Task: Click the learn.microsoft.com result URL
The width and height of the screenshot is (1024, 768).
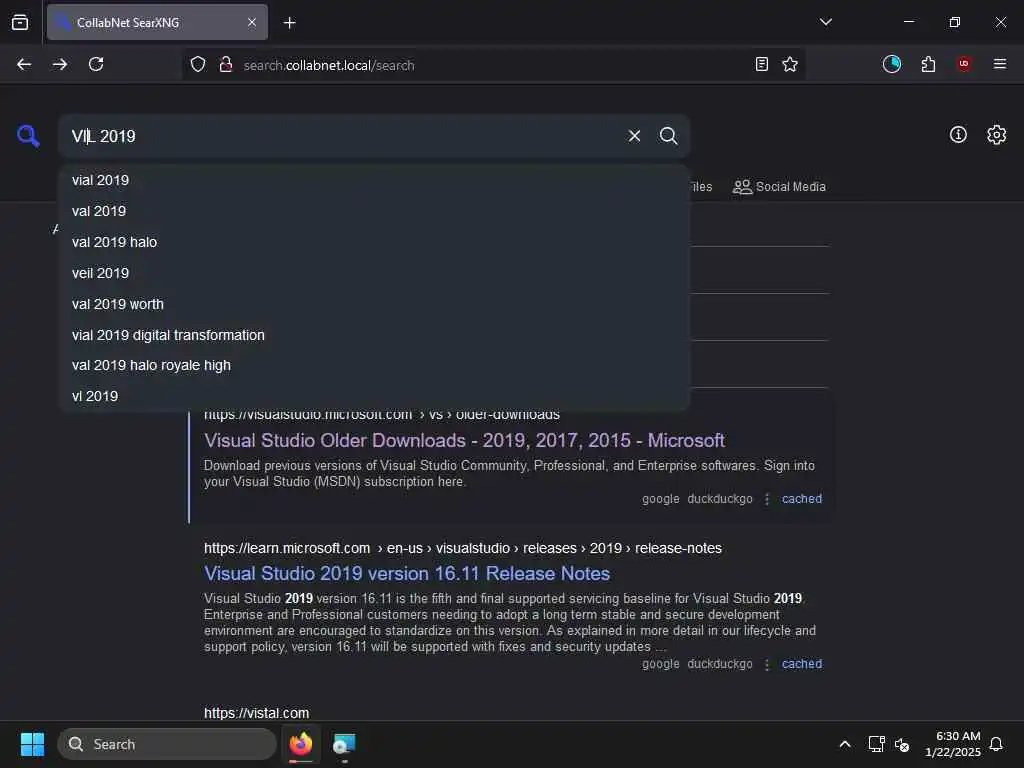Action: (x=462, y=549)
